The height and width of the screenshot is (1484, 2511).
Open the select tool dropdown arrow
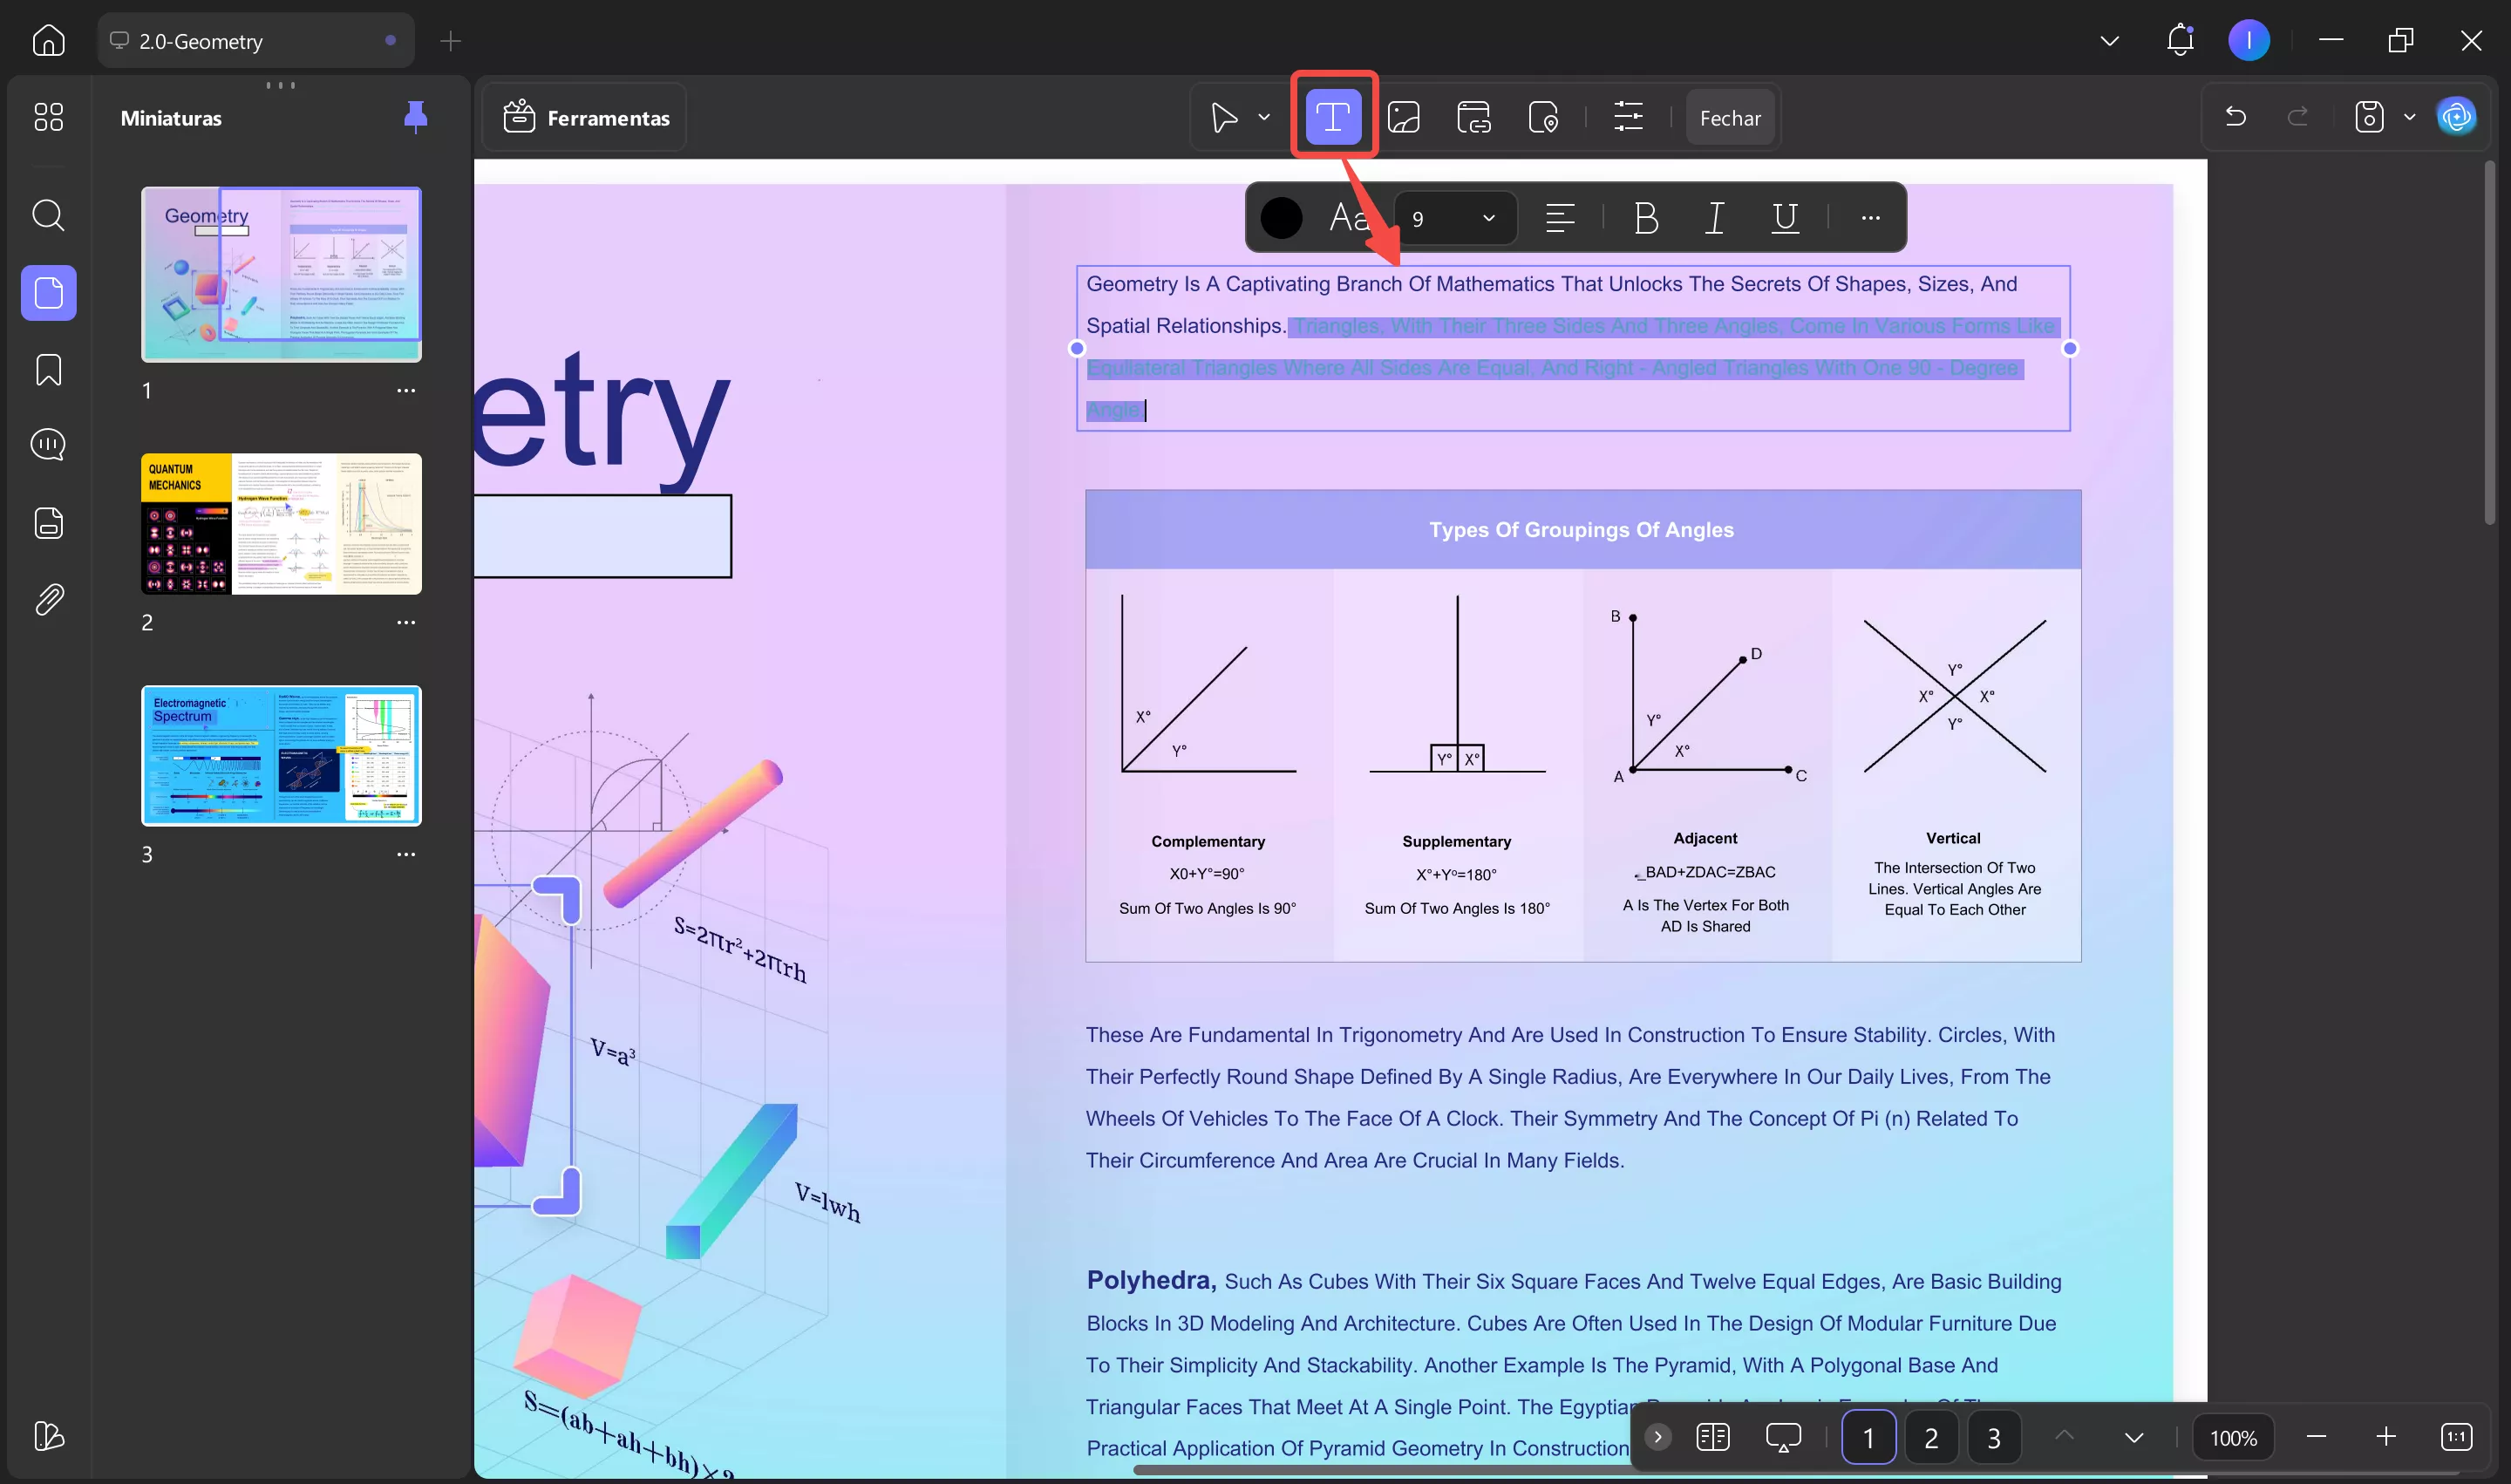click(x=1264, y=117)
